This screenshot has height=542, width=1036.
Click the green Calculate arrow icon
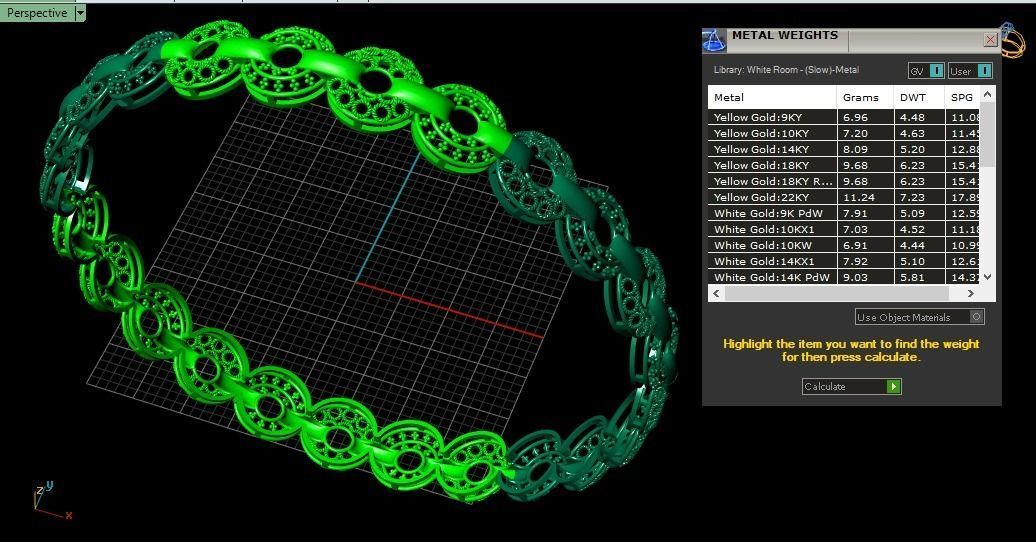(893, 386)
